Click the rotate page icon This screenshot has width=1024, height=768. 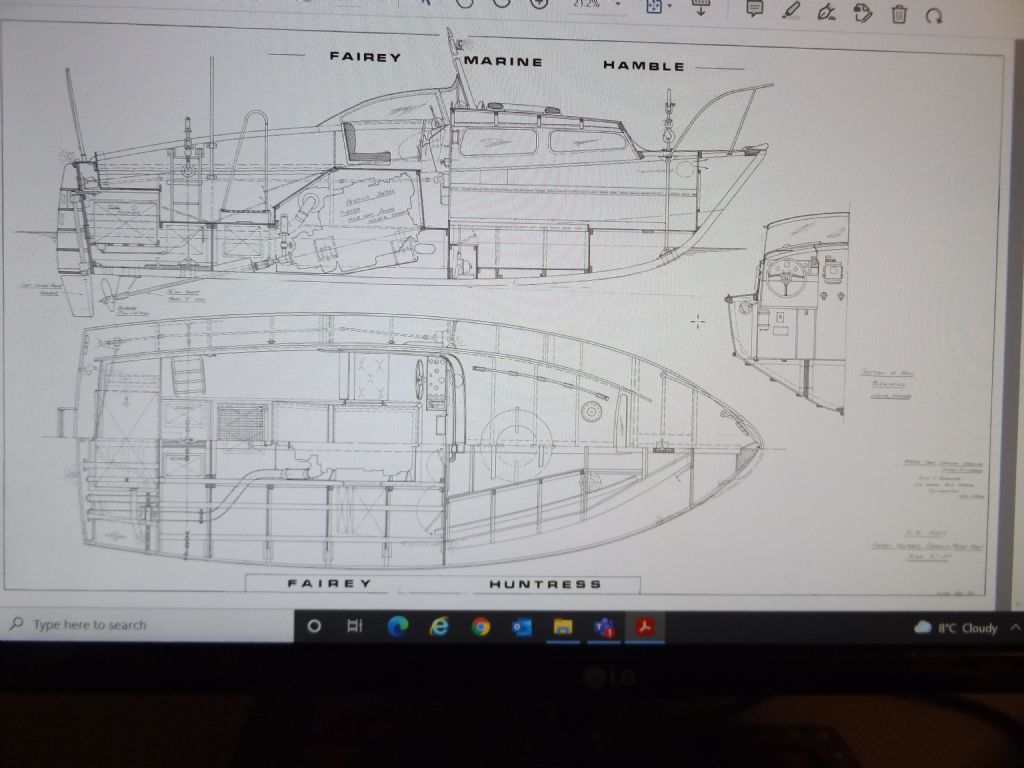tap(934, 15)
